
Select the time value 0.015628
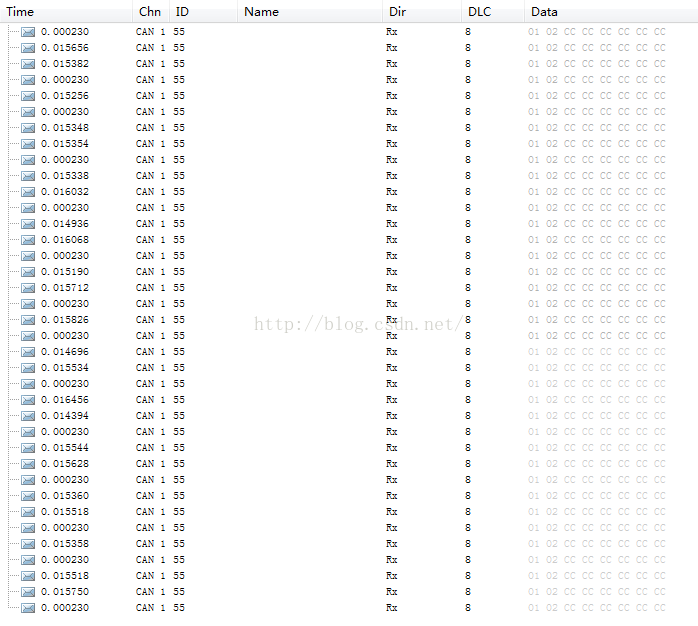[x=65, y=464]
